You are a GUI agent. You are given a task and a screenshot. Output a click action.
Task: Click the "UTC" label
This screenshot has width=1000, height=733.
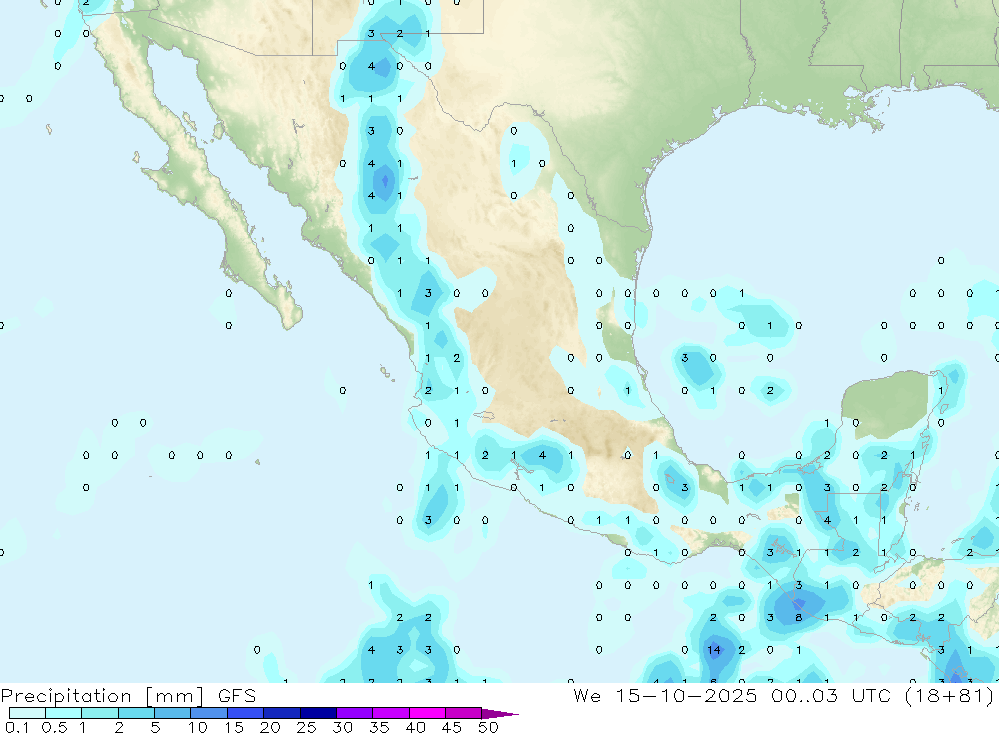pos(871,696)
